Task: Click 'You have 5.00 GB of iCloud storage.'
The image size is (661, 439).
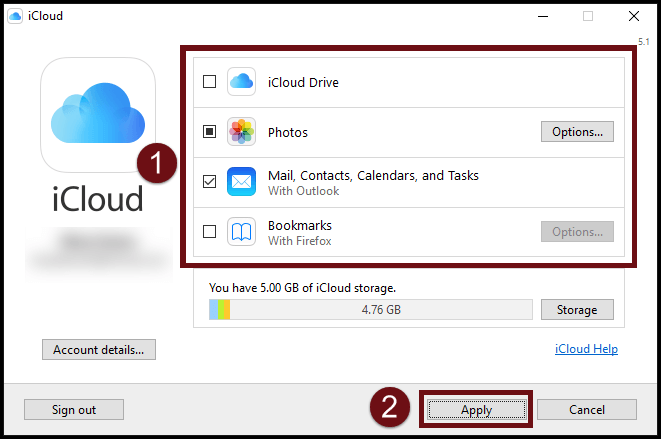Action: coord(302,288)
